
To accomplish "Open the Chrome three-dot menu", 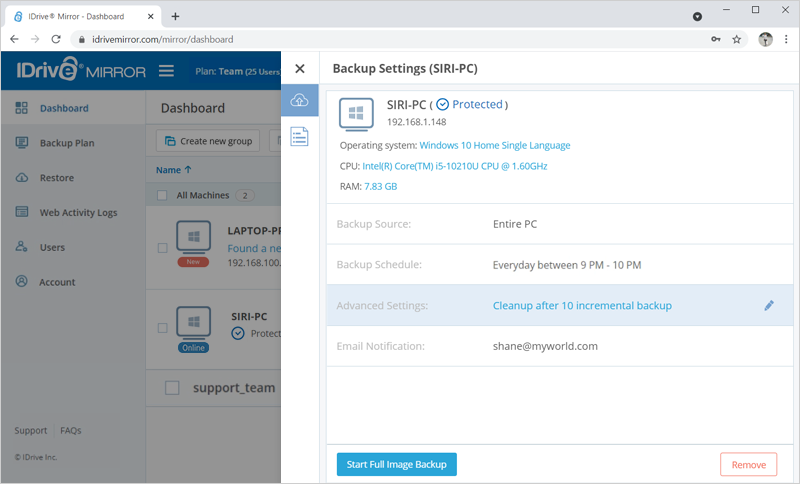I will pyautogui.click(x=786, y=39).
